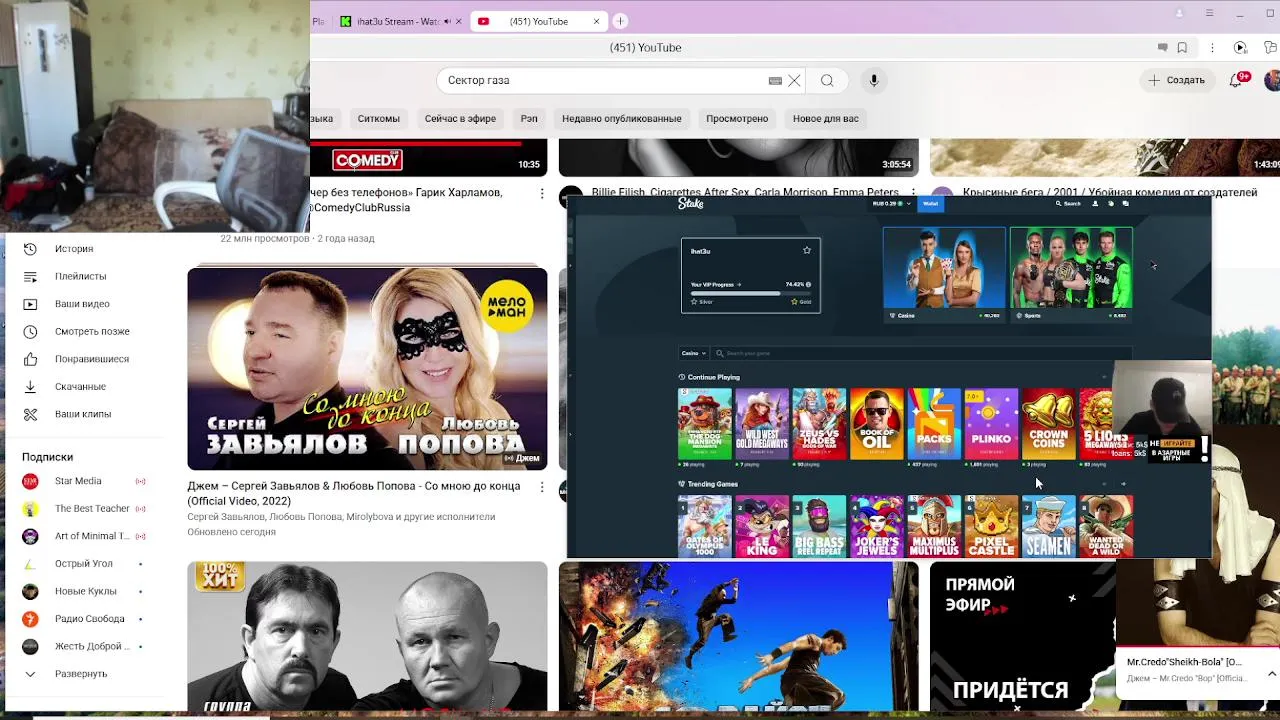
Task: Open the Zeus vs Hades game
Action: [819, 424]
